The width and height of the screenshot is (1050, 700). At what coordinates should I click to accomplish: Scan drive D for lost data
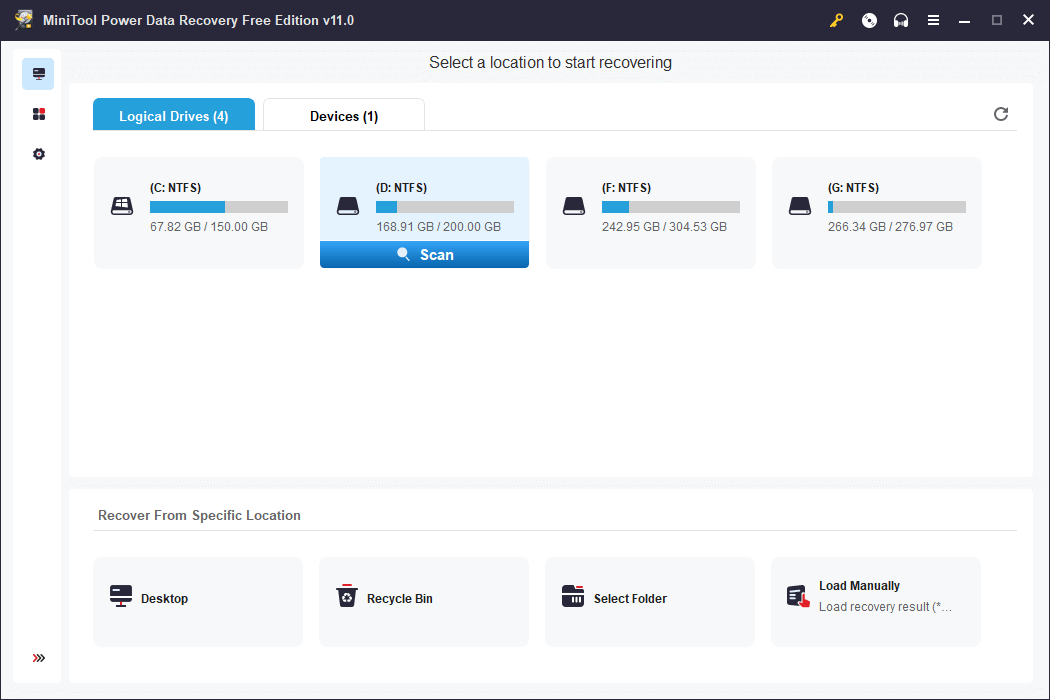[x=424, y=254]
